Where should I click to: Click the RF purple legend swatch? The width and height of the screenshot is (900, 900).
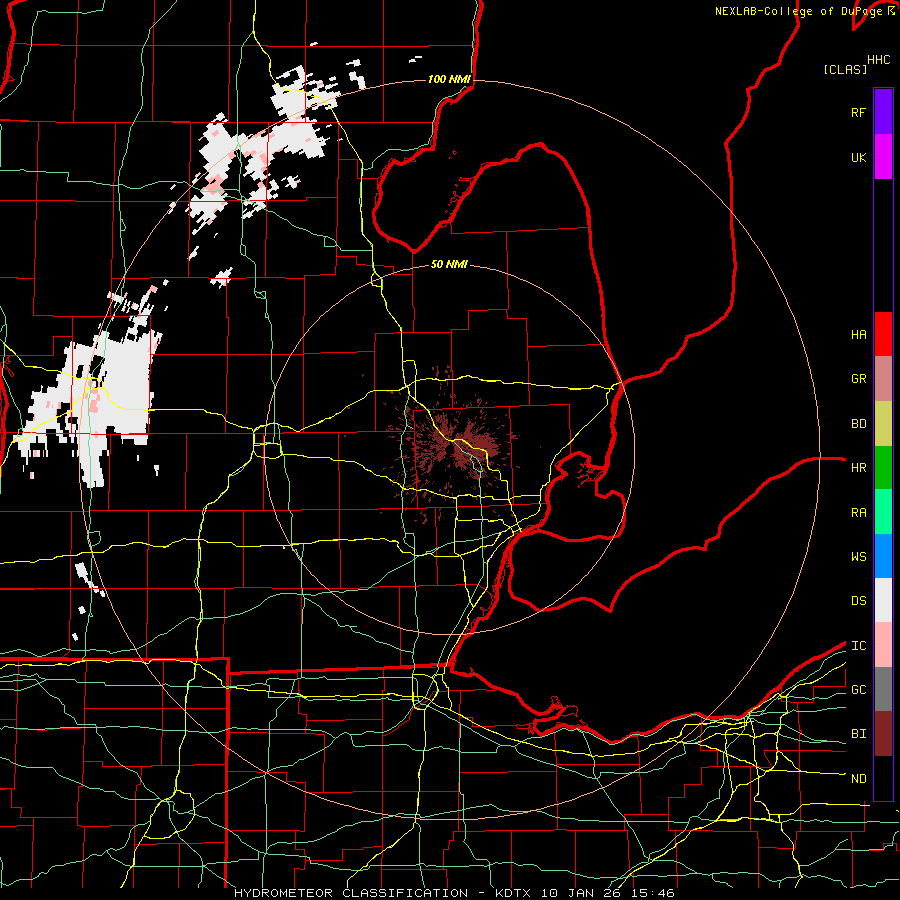click(x=883, y=112)
